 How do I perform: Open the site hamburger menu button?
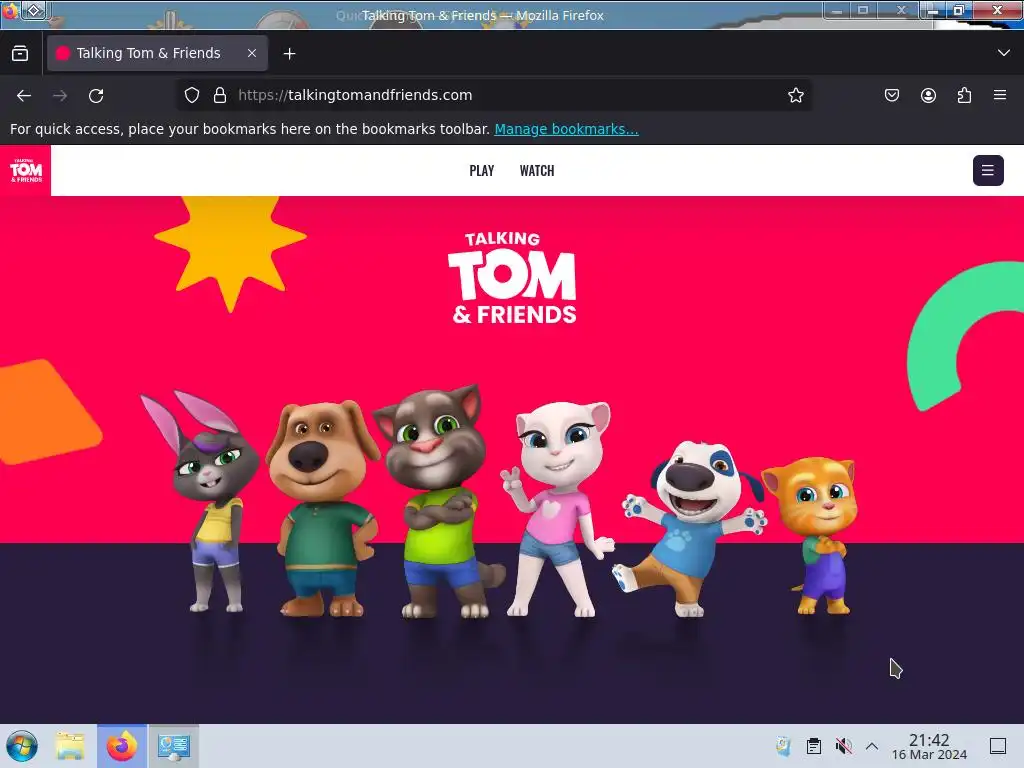[988, 170]
